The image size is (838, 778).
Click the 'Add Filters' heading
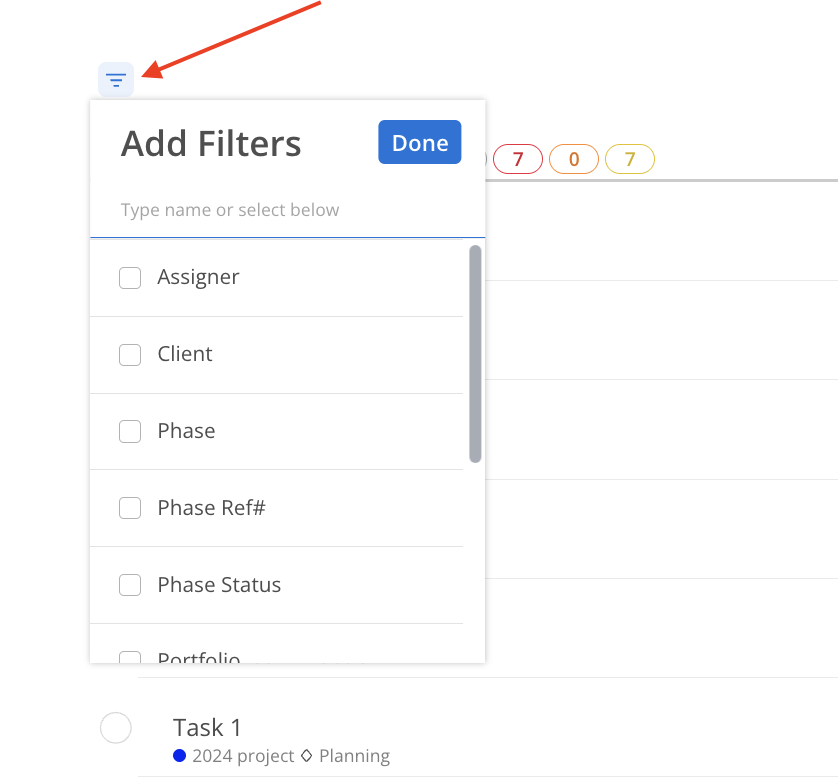pos(211,144)
